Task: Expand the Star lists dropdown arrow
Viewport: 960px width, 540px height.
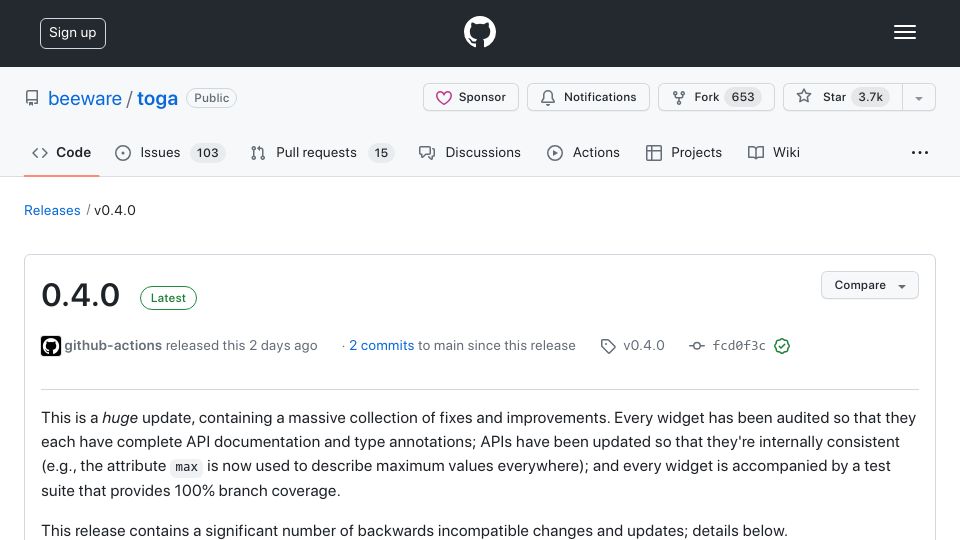Action: tap(919, 98)
